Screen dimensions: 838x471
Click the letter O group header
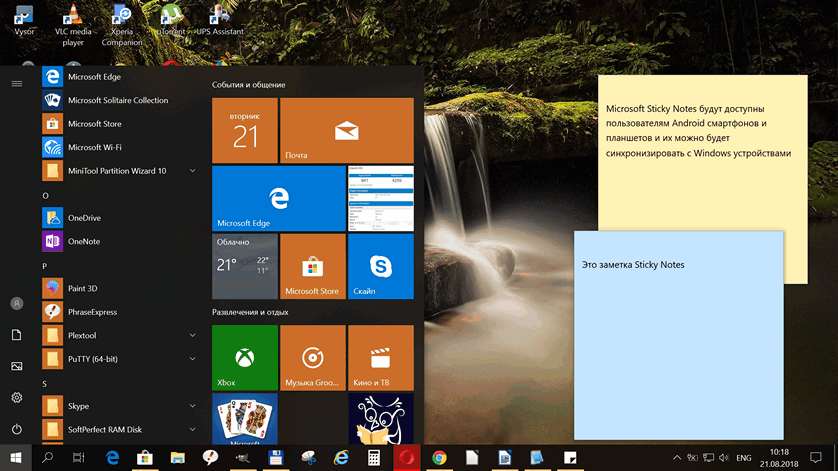pyautogui.click(x=45, y=196)
